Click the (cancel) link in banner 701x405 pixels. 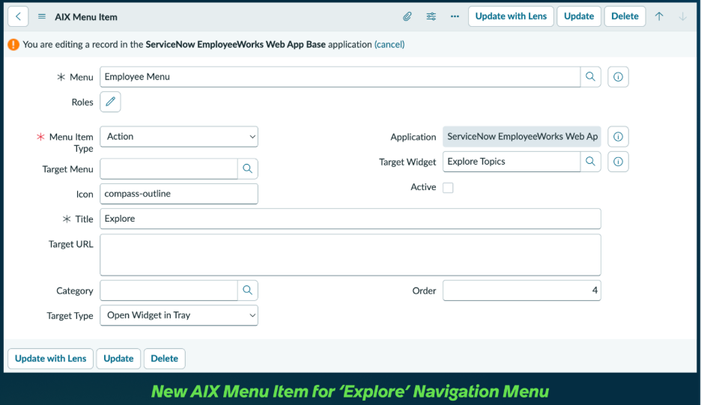coord(389,44)
